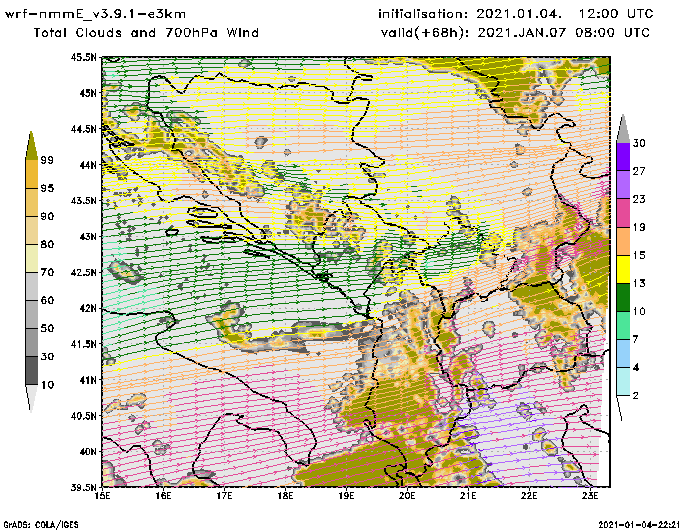
Task: Click the '2' wind legend label
Action: [x=635, y=396]
